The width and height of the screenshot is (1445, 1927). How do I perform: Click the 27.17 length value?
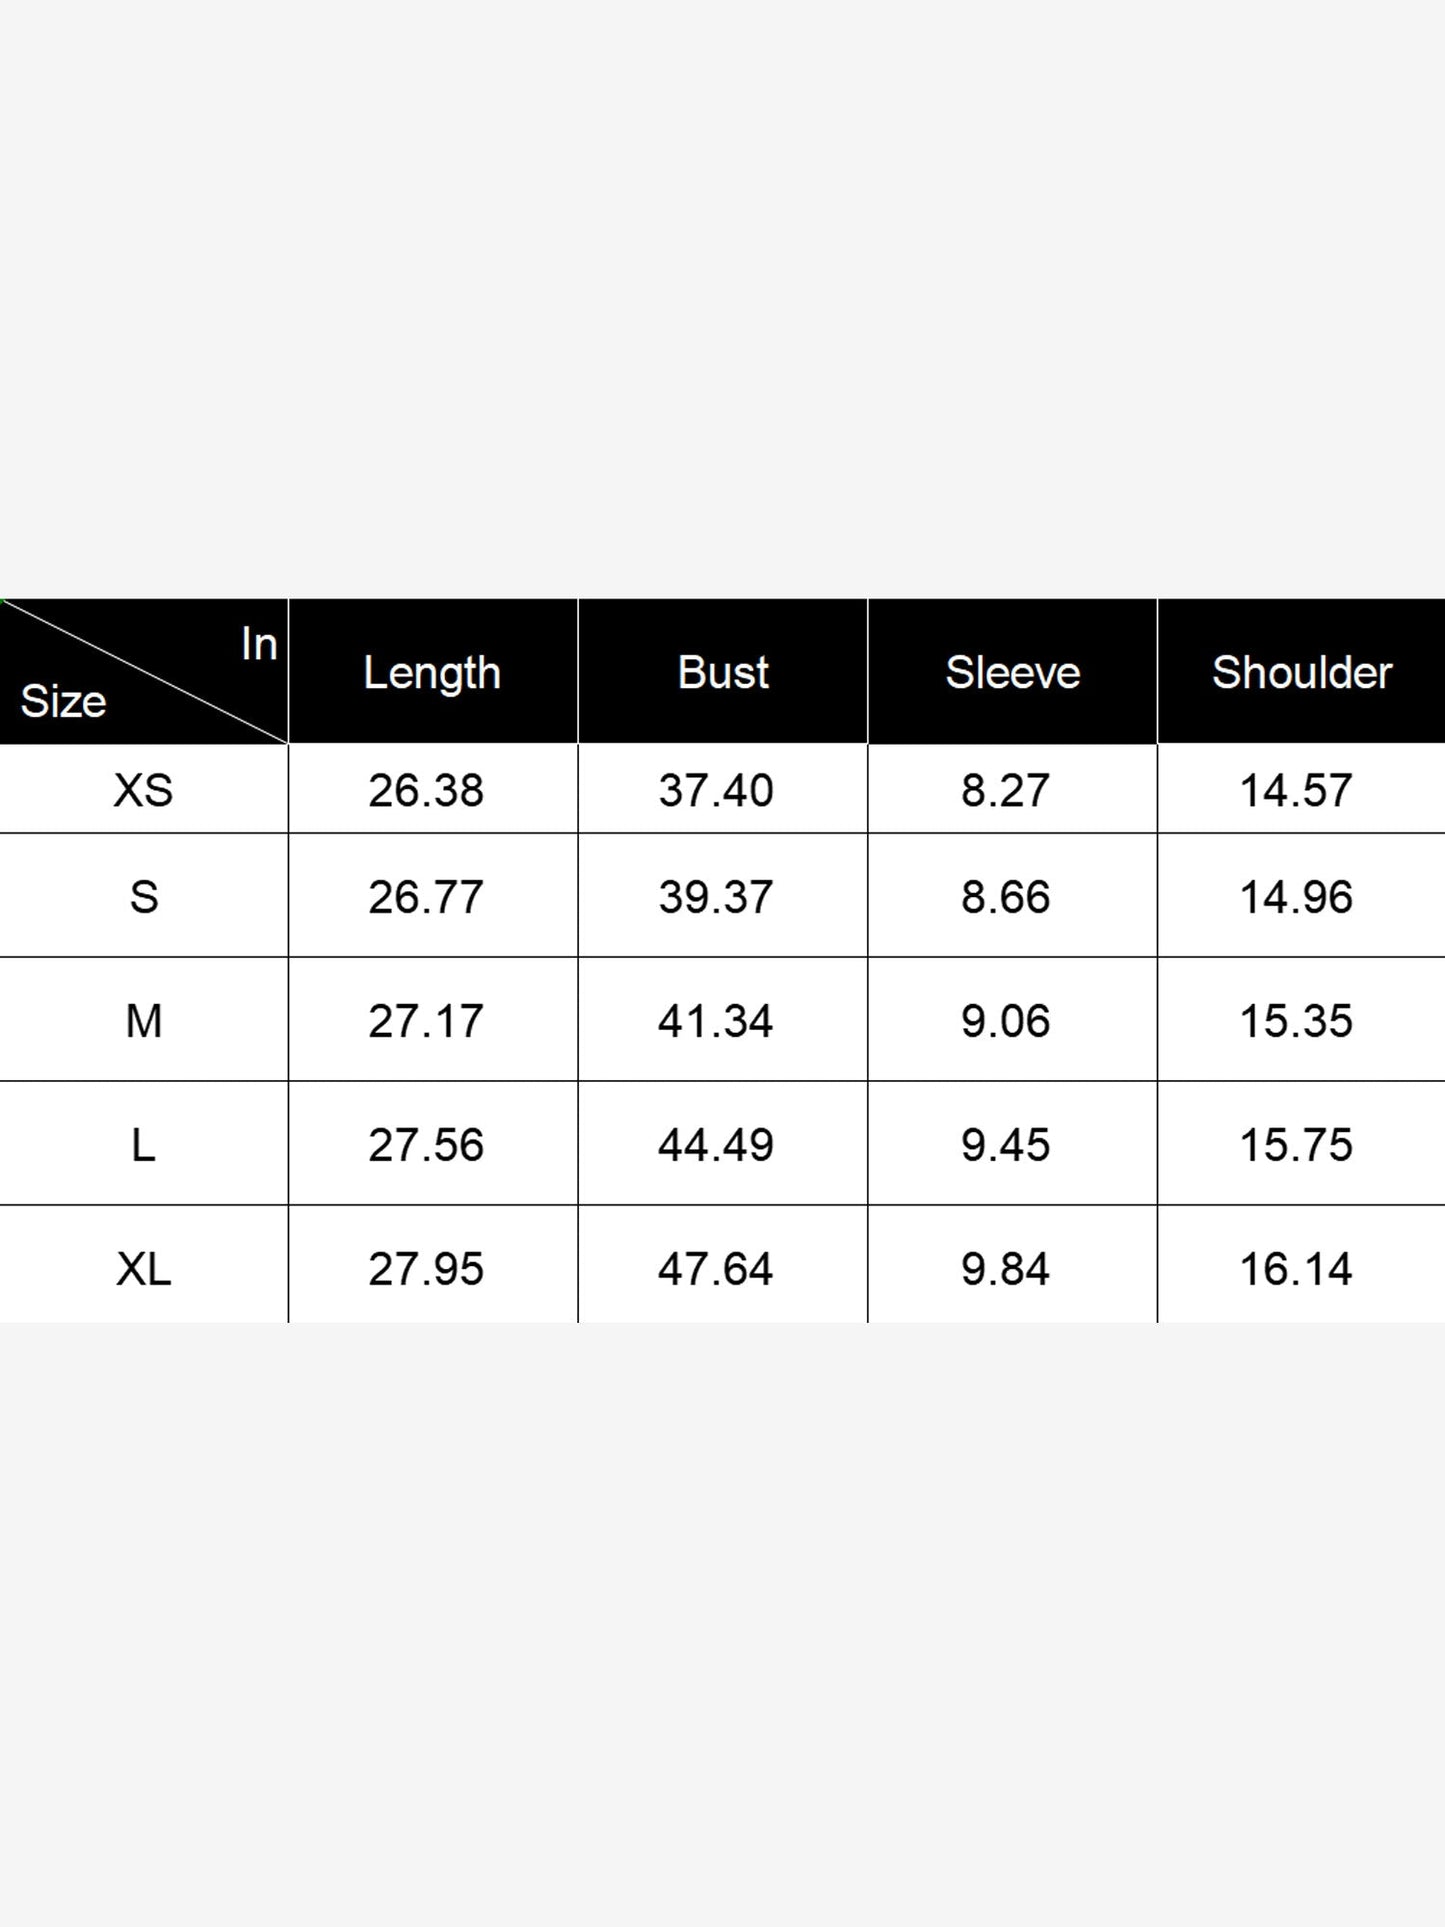426,1020
